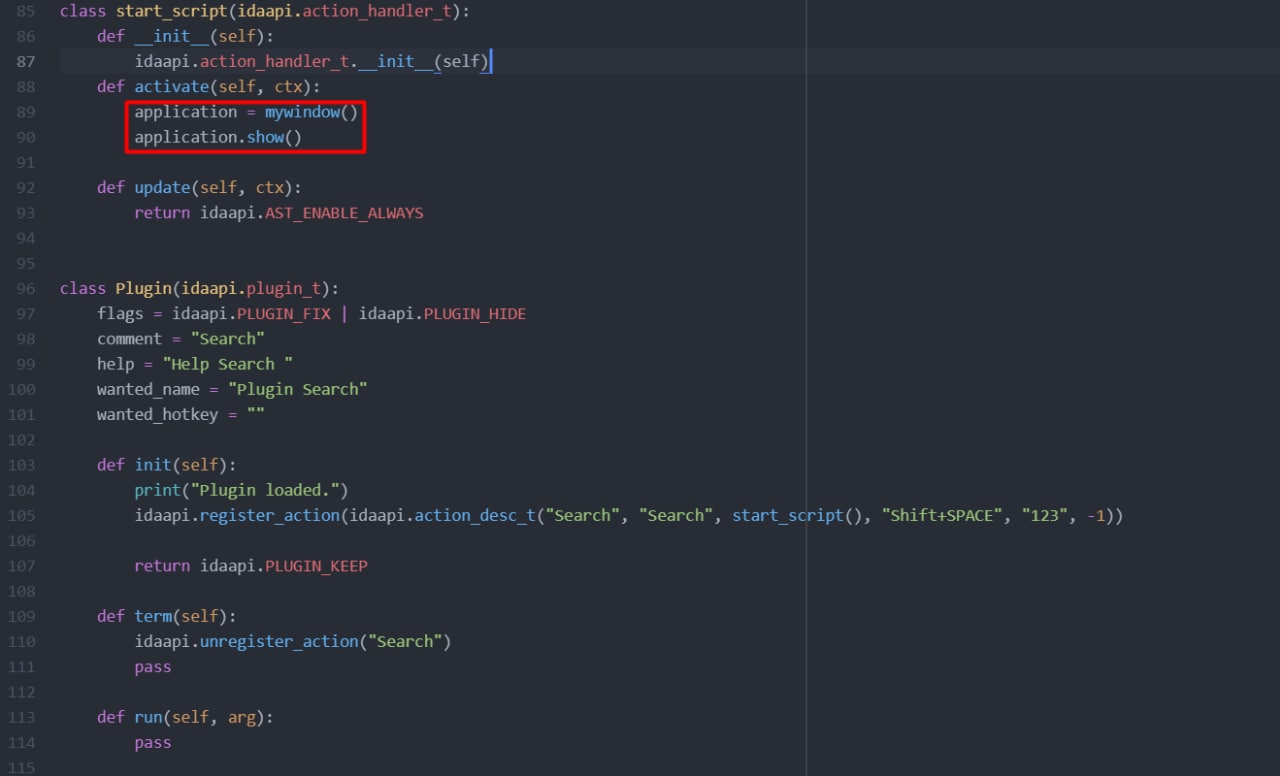
Task: Click the PLUGIN_FIX constant
Action: tap(283, 314)
